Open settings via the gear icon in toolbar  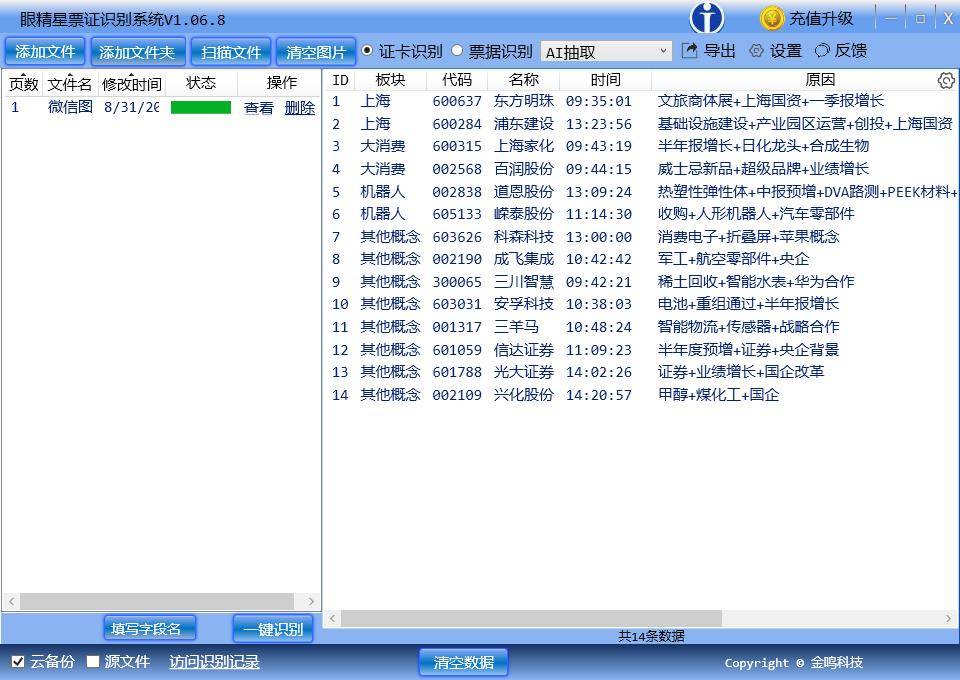click(x=756, y=51)
